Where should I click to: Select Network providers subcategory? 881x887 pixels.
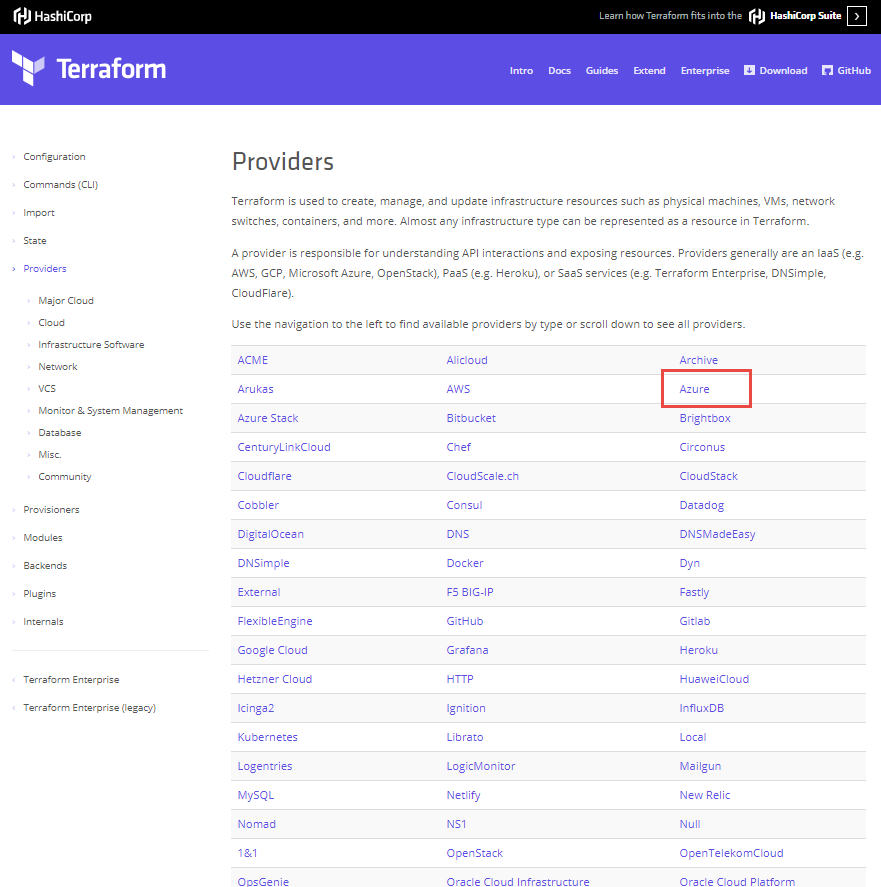[58, 367]
